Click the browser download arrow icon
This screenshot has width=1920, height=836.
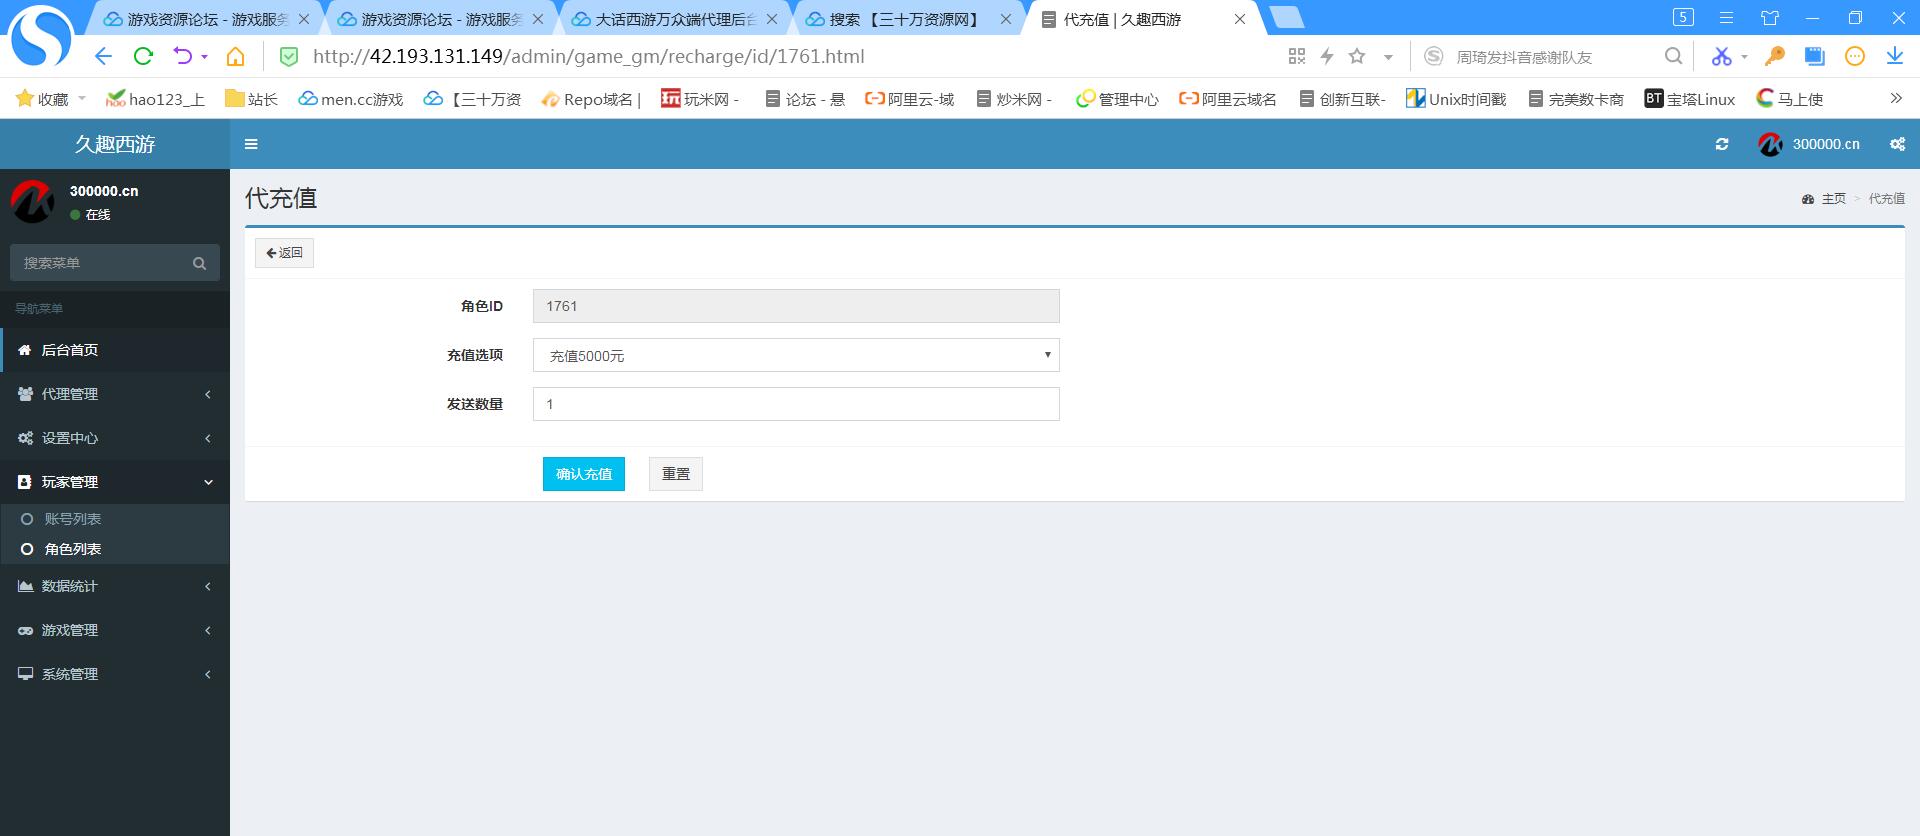(x=1894, y=56)
